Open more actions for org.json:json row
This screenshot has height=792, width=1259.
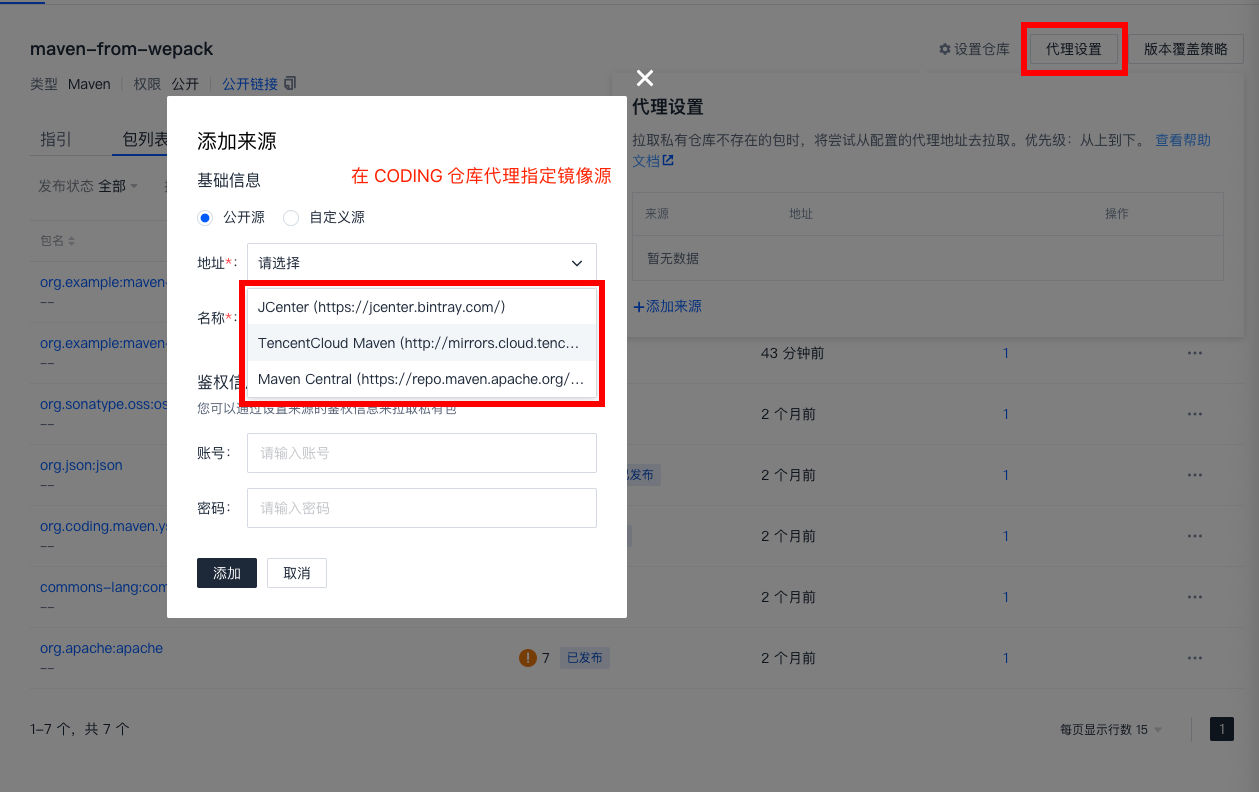pos(1195,475)
